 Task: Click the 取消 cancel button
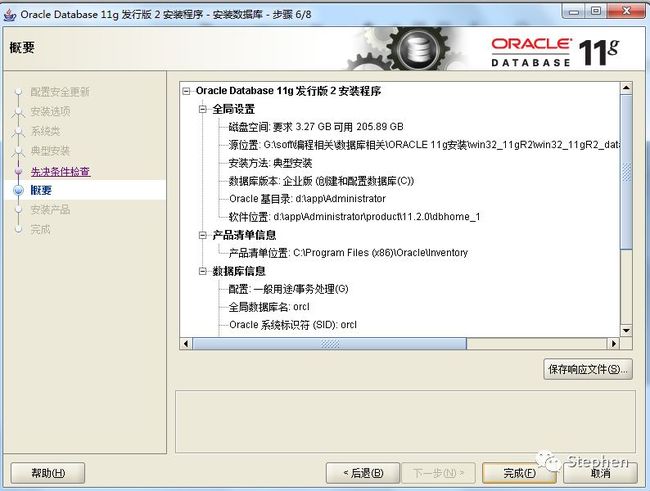tap(600, 473)
